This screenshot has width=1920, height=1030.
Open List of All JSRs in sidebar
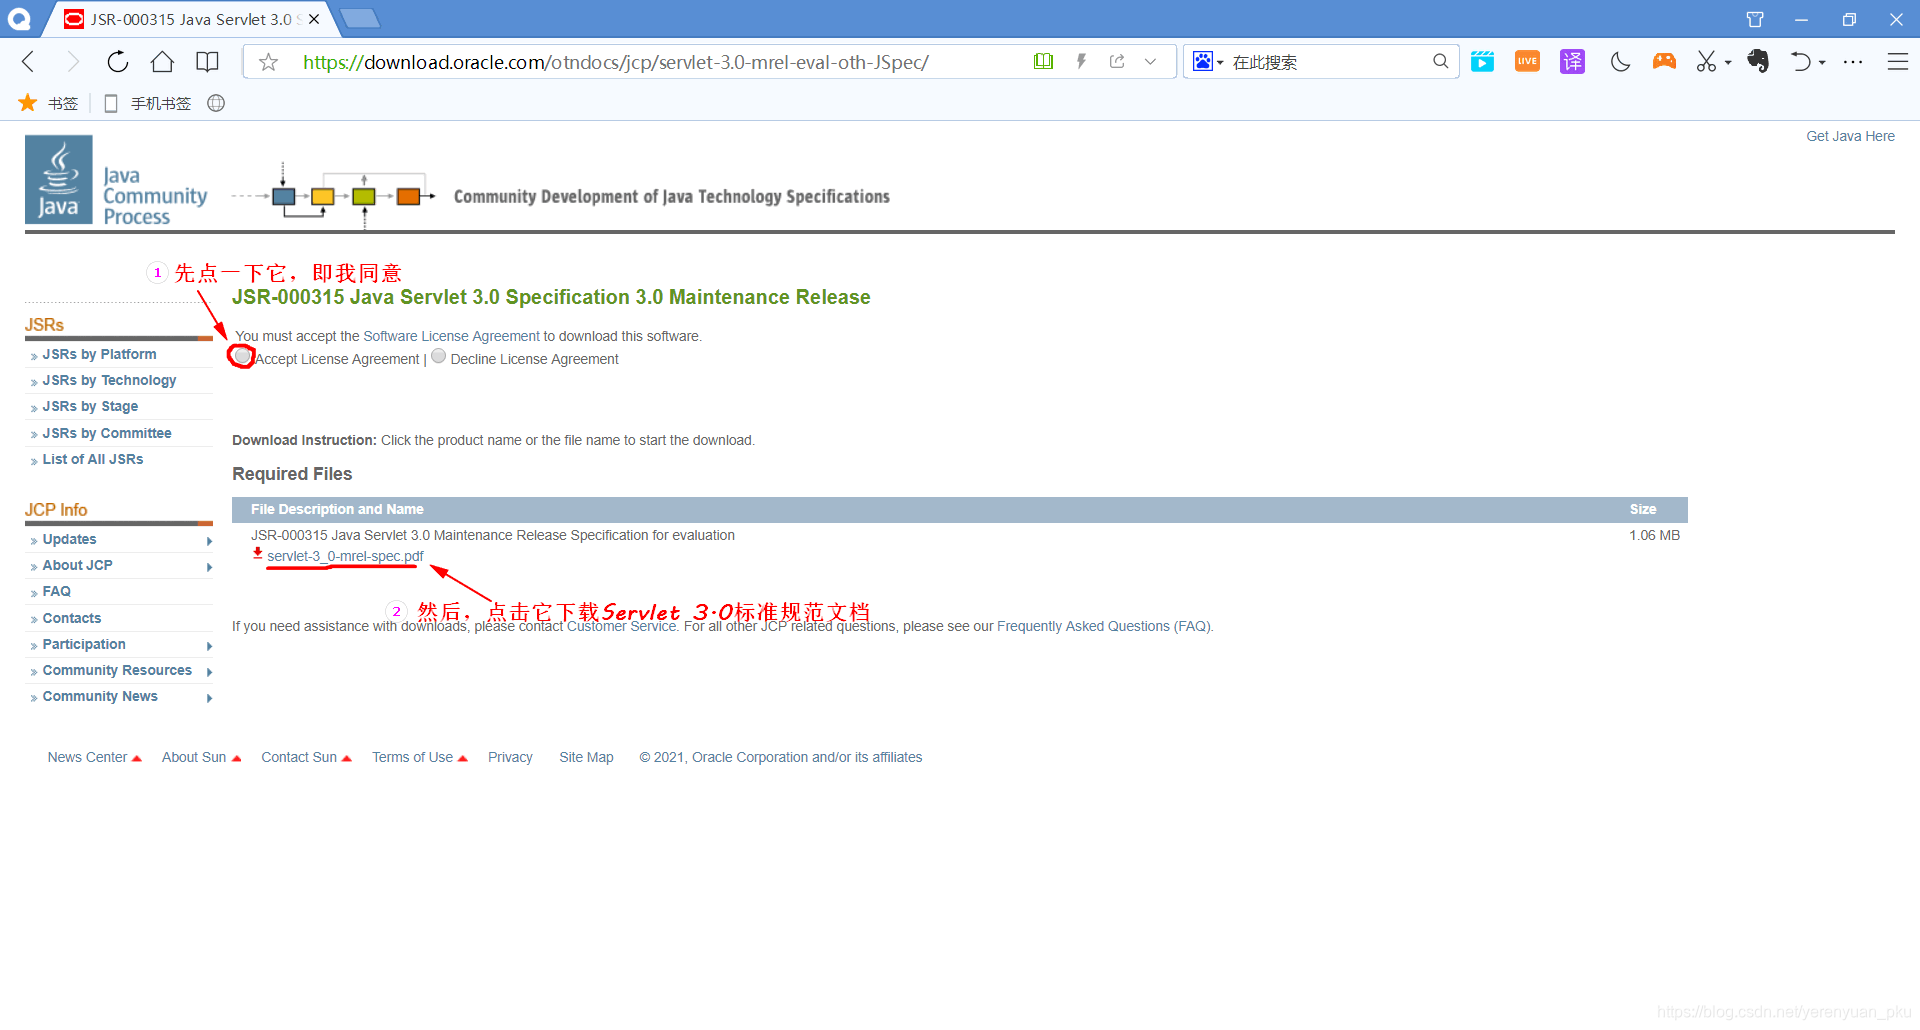93,459
